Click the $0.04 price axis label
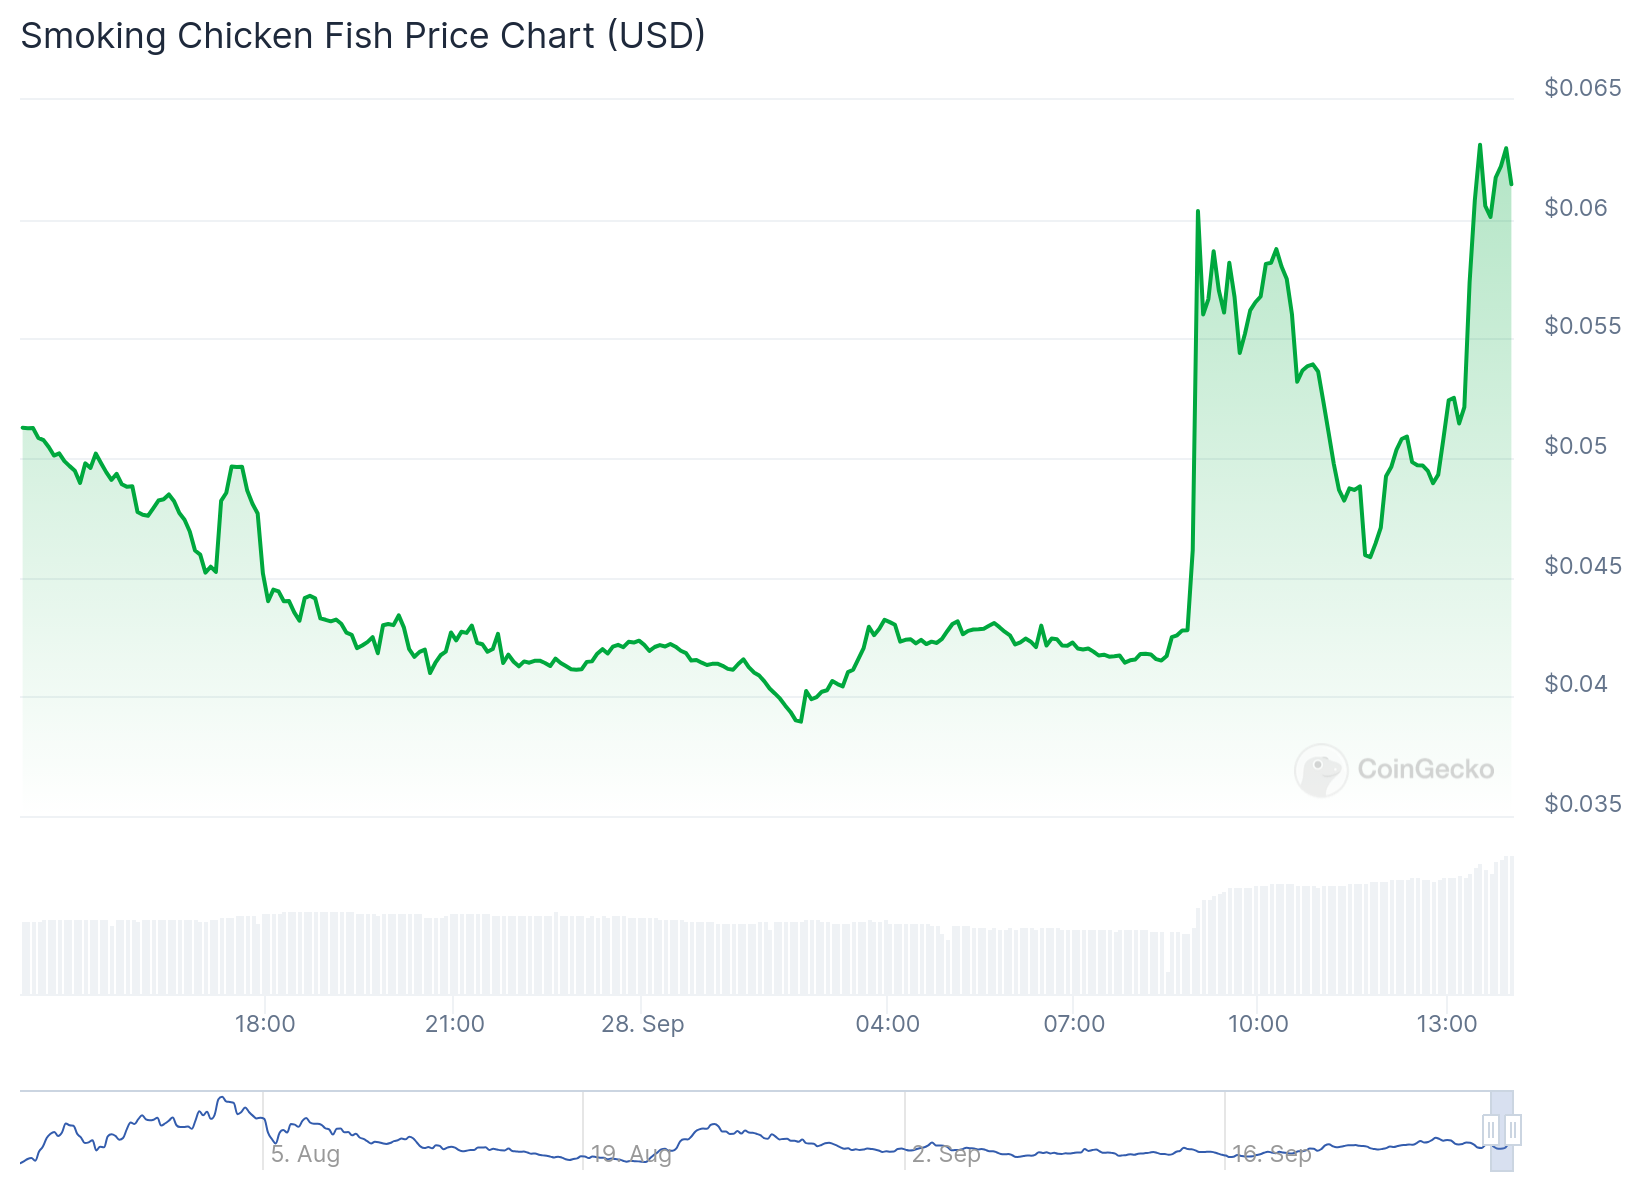Screen dimensions: 1644x1200 [1576, 684]
